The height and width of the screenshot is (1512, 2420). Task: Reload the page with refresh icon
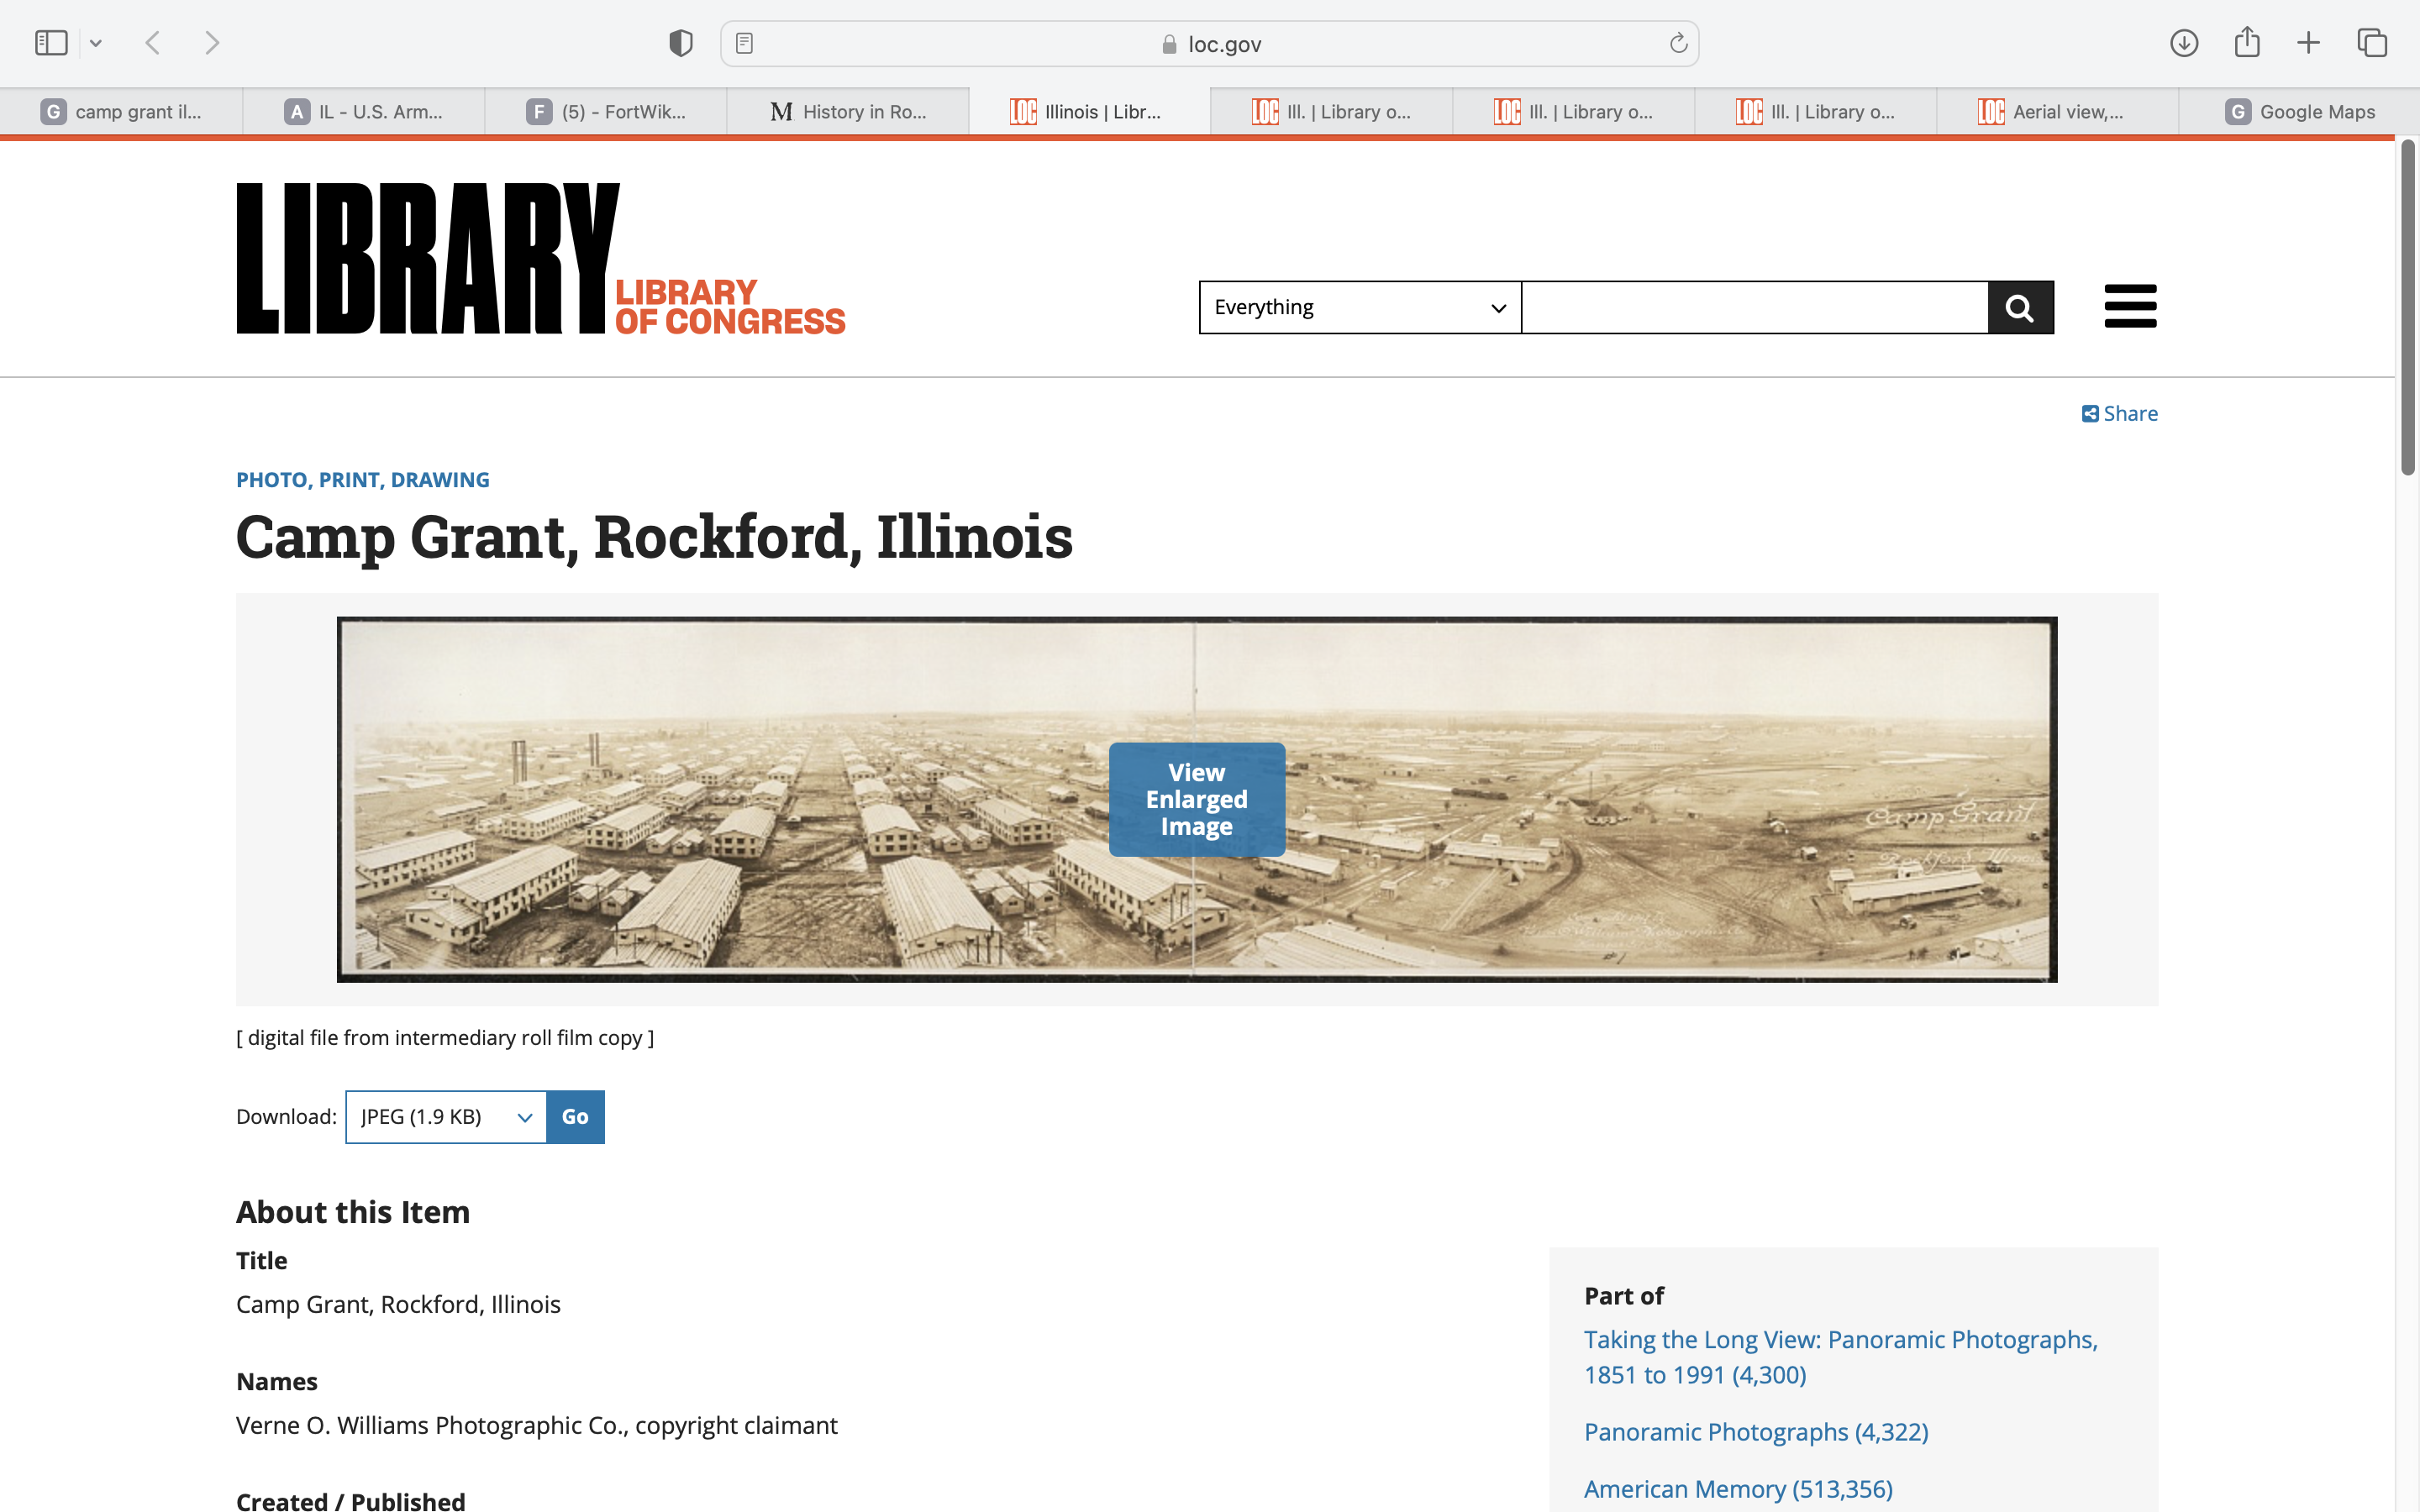(x=1677, y=43)
